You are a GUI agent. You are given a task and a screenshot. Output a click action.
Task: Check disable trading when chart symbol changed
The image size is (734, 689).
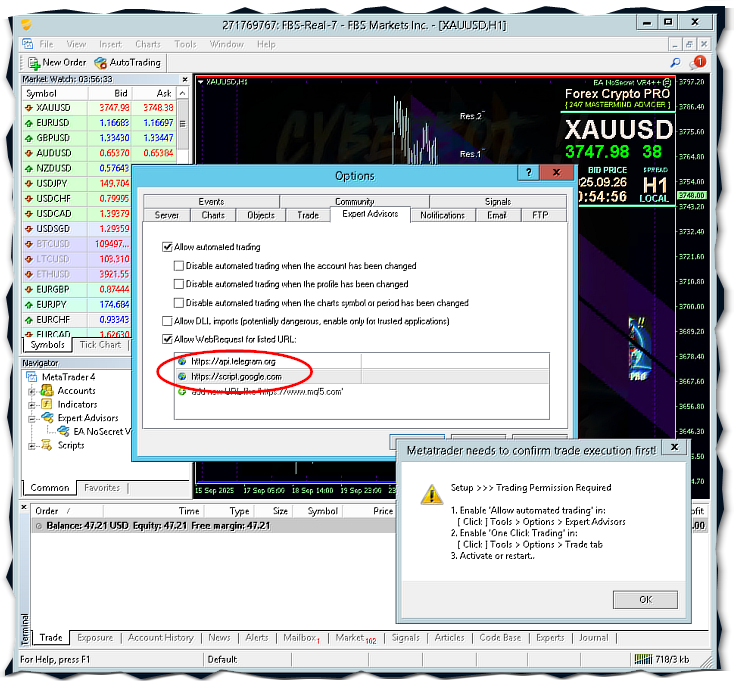[x=178, y=303]
